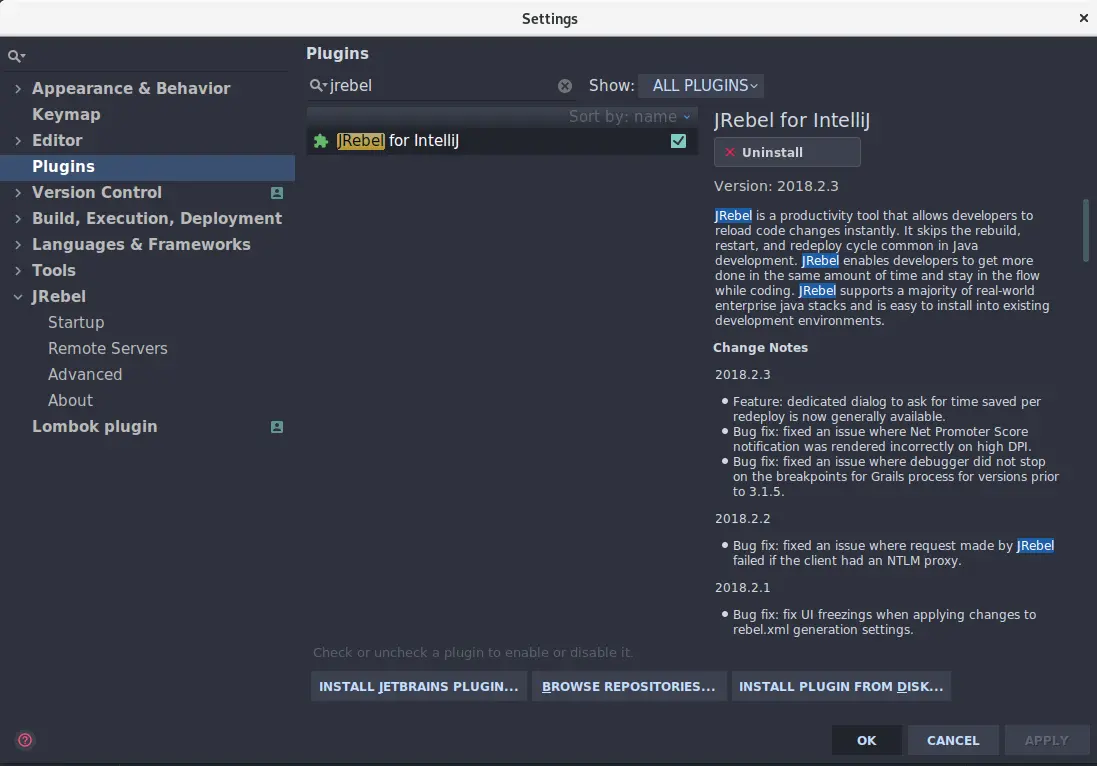Confirm settings with OK button
Image resolution: width=1097 pixels, height=766 pixels.
(866, 740)
